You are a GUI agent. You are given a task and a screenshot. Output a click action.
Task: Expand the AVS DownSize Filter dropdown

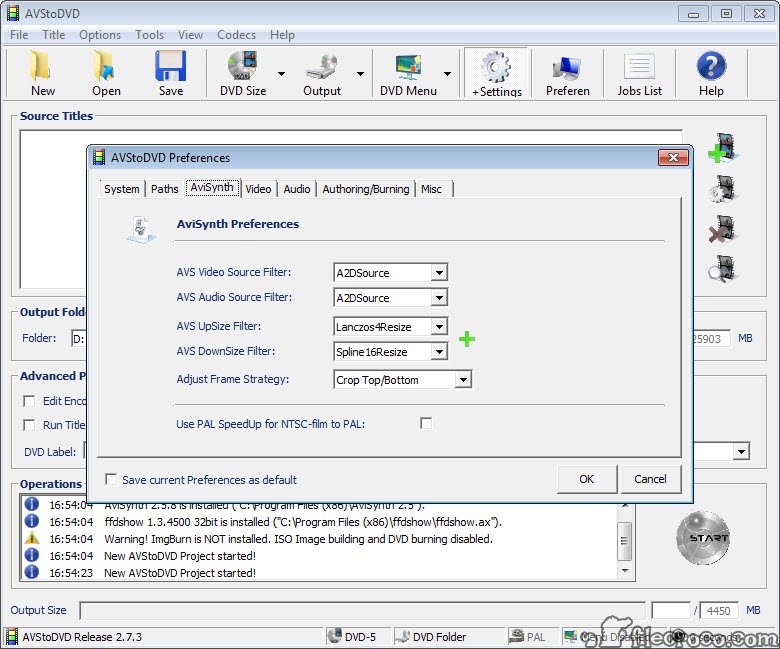(x=439, y=351)
